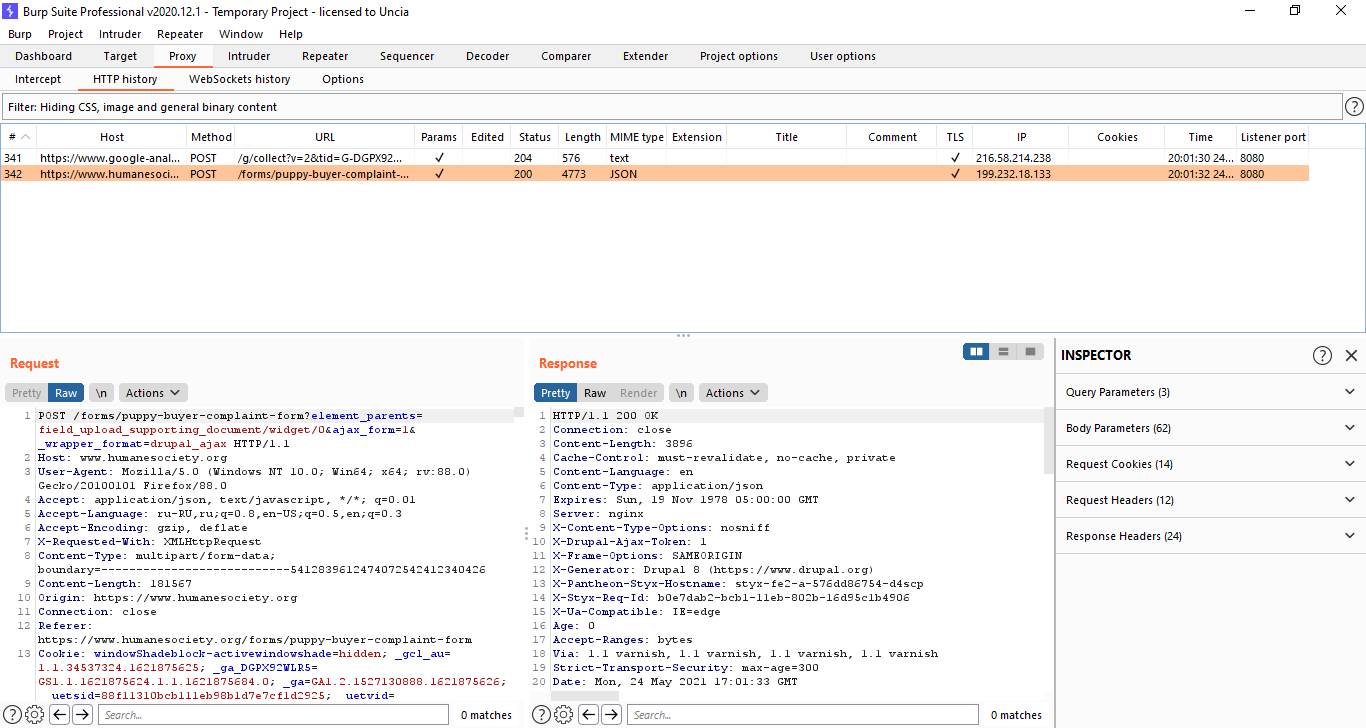Click the Burp Suite logo in title bar
The image size is (1366, 728).
coord(11,11)
